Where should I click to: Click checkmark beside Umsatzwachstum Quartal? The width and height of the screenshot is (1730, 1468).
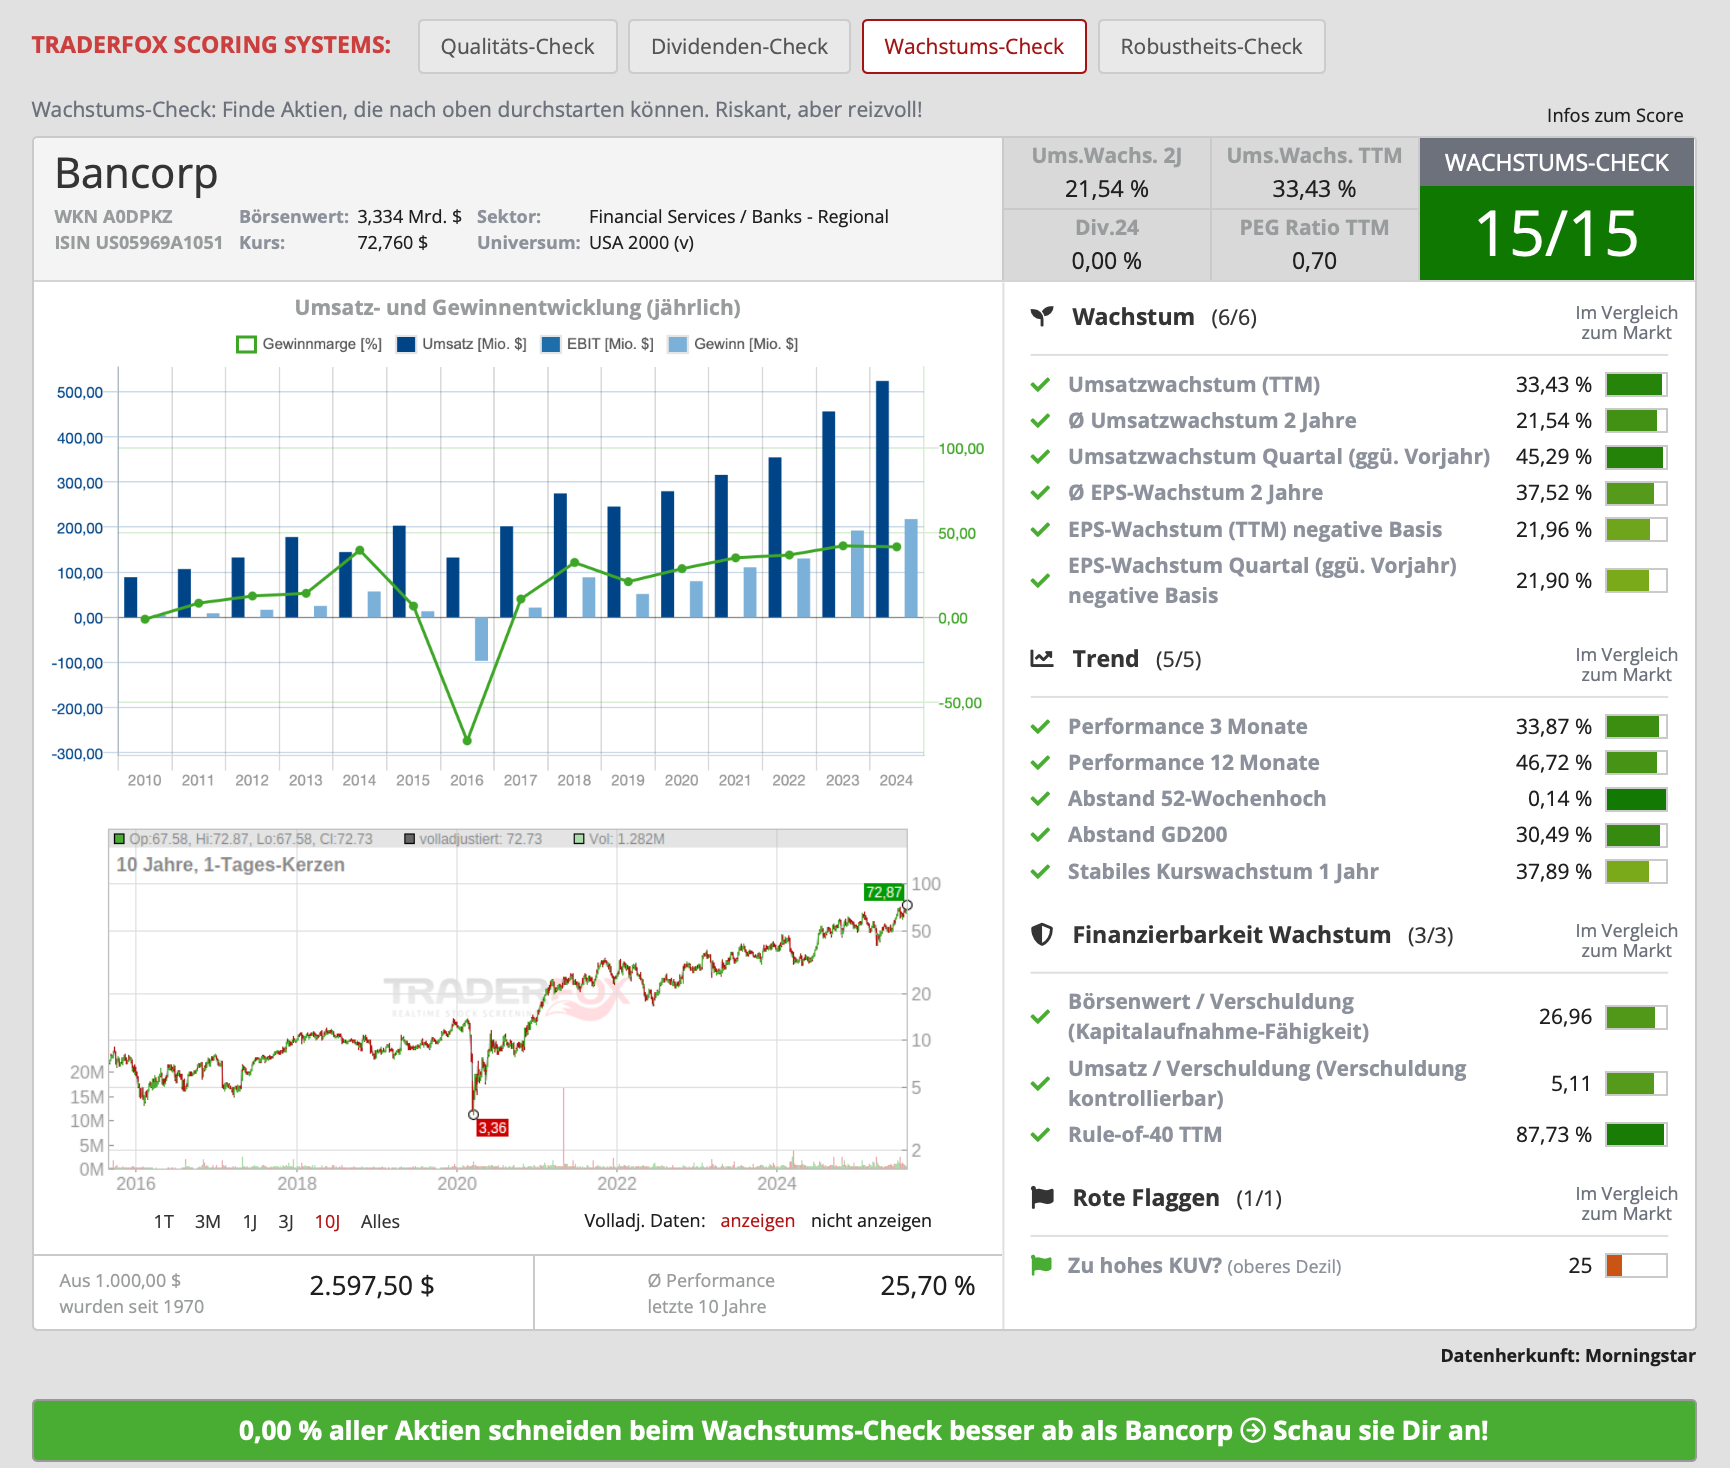(x=1040, y=457)
